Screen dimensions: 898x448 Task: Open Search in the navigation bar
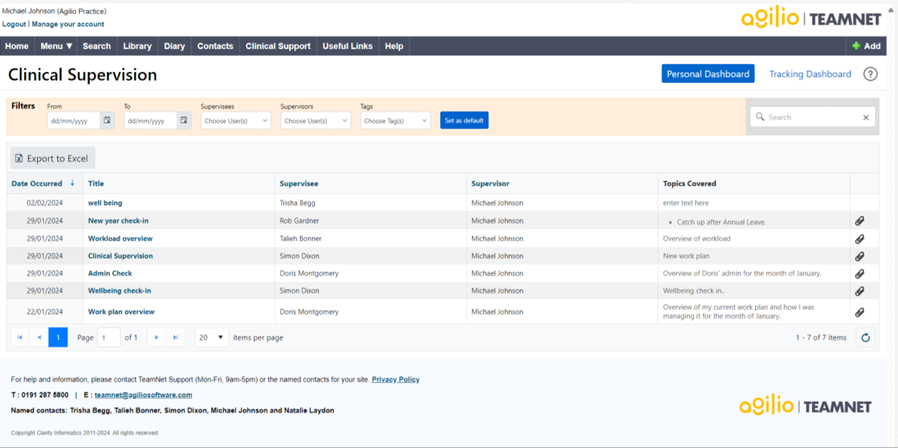(x=96, y=46)
